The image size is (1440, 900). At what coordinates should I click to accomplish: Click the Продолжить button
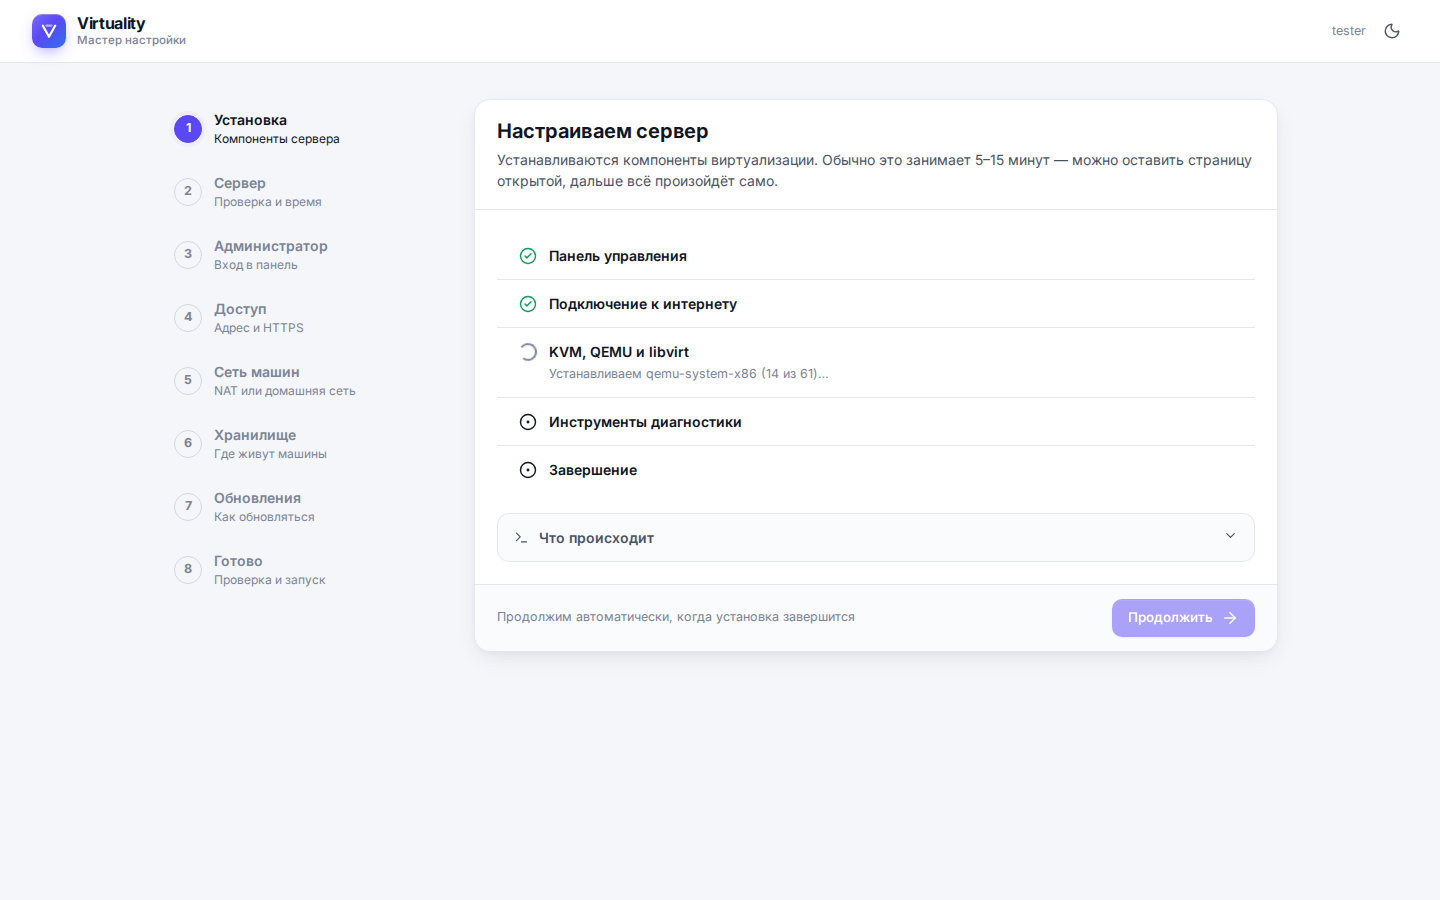point(1183,618)
